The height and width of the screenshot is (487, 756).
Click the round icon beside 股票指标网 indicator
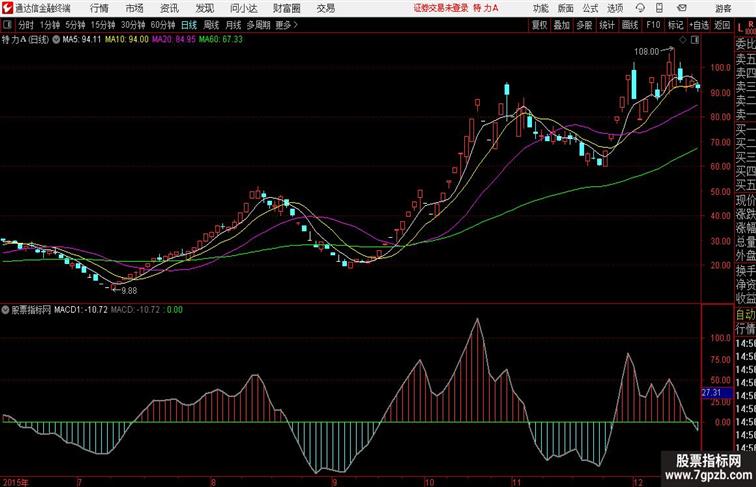(x=5, y=310)
